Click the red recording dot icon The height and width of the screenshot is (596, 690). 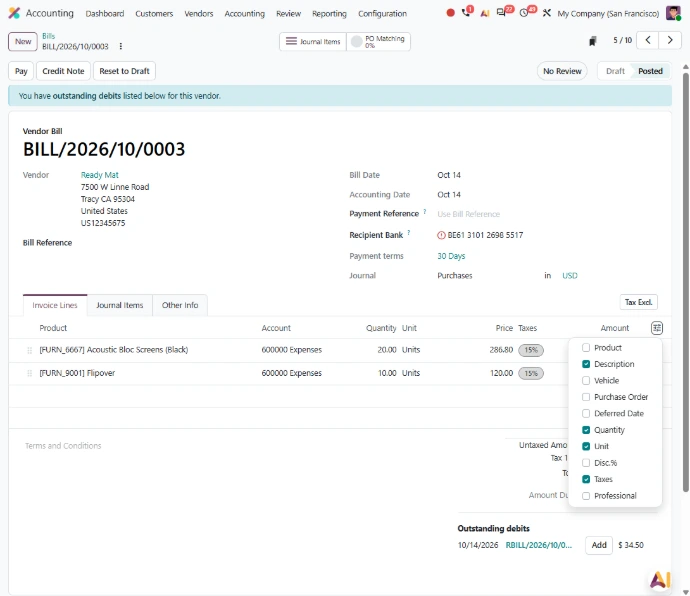pyautogui.click(x=450, y=13)
